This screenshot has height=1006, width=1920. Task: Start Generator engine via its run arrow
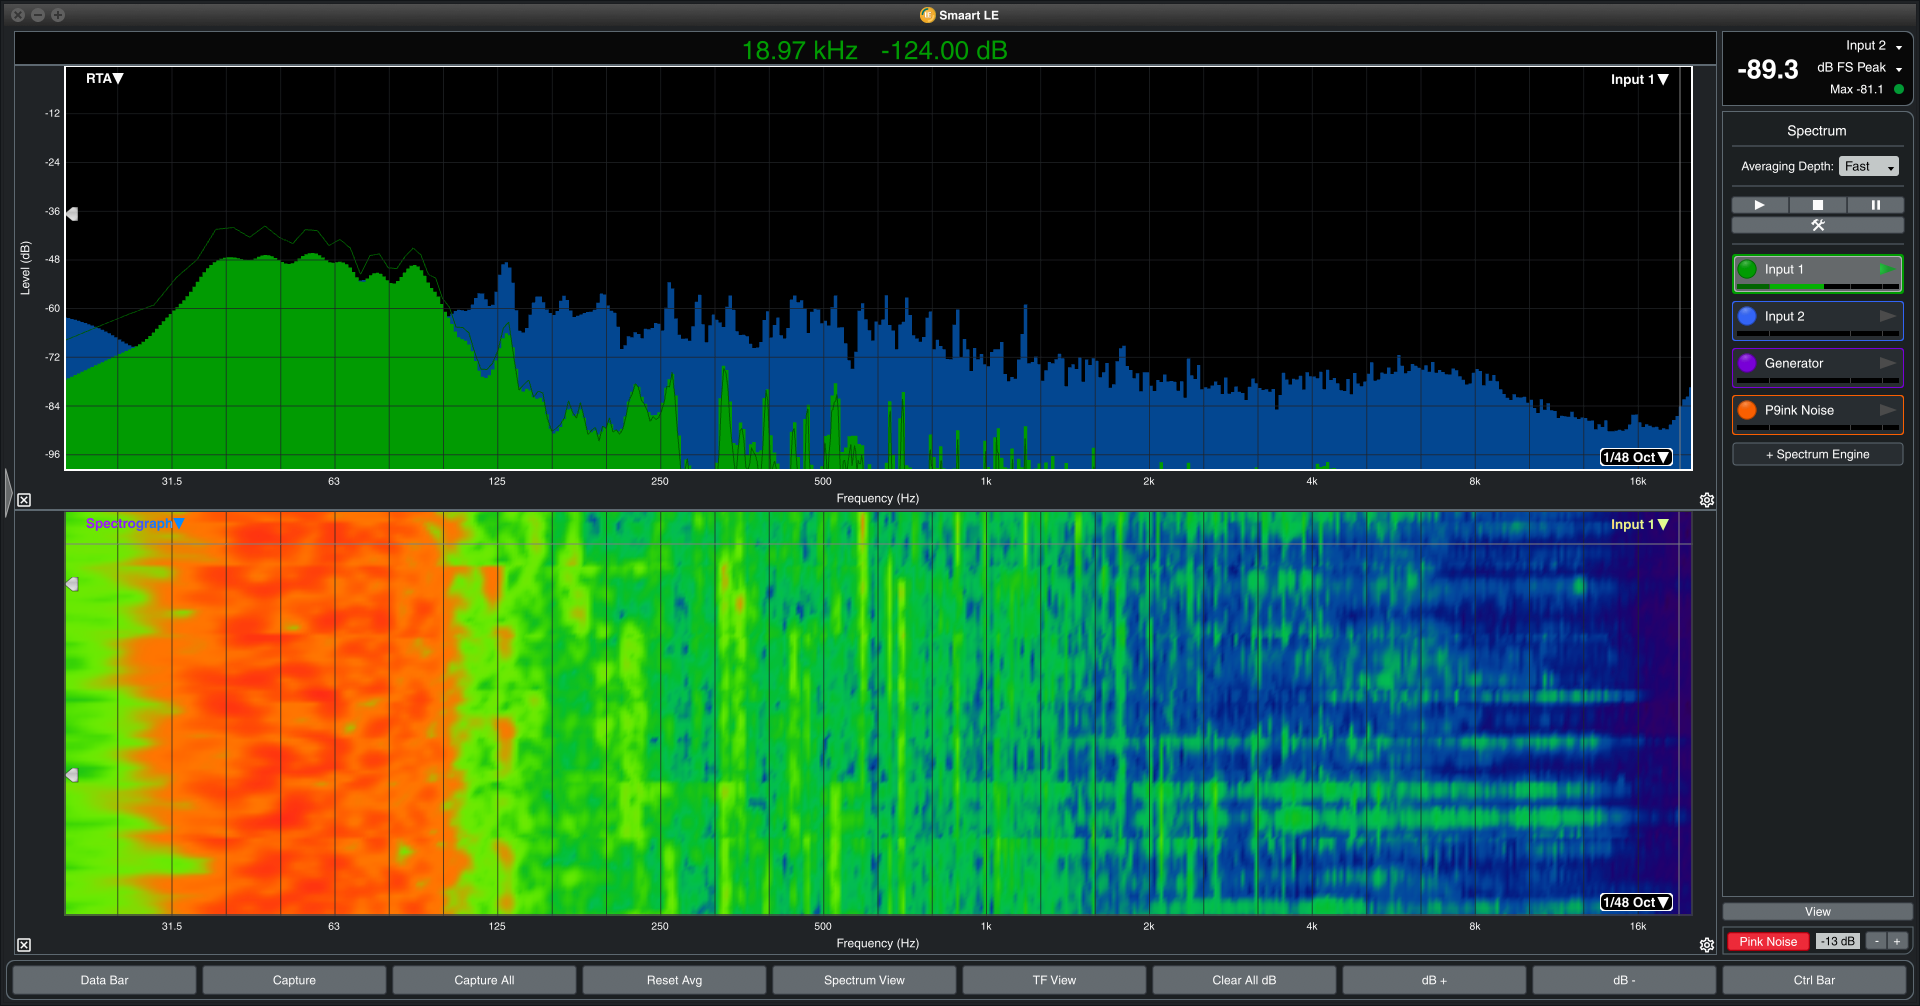[x=1887, y=363]
